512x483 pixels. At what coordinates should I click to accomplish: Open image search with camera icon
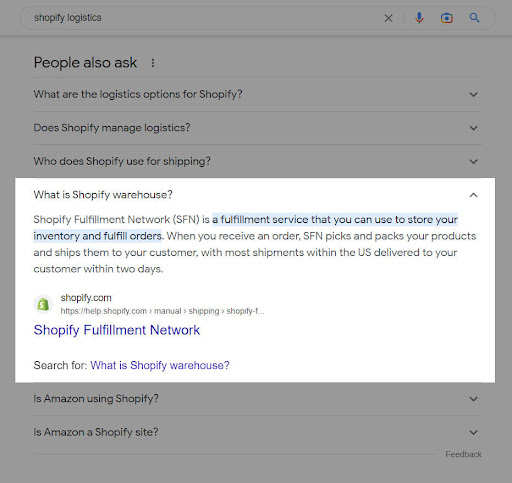[447, 18]
